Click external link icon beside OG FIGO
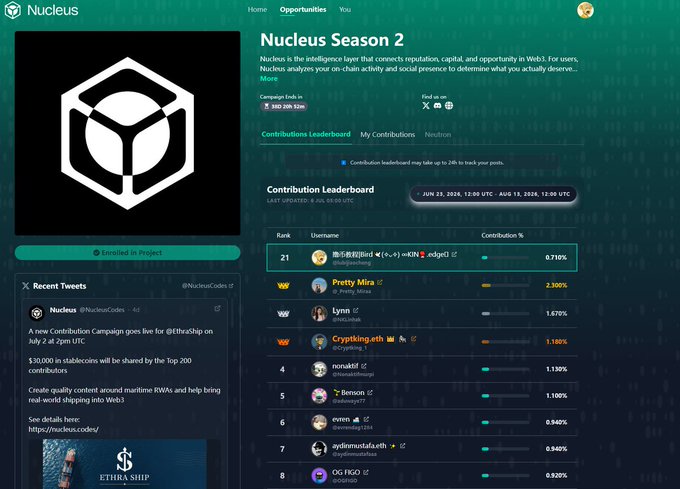 [366, 472]
